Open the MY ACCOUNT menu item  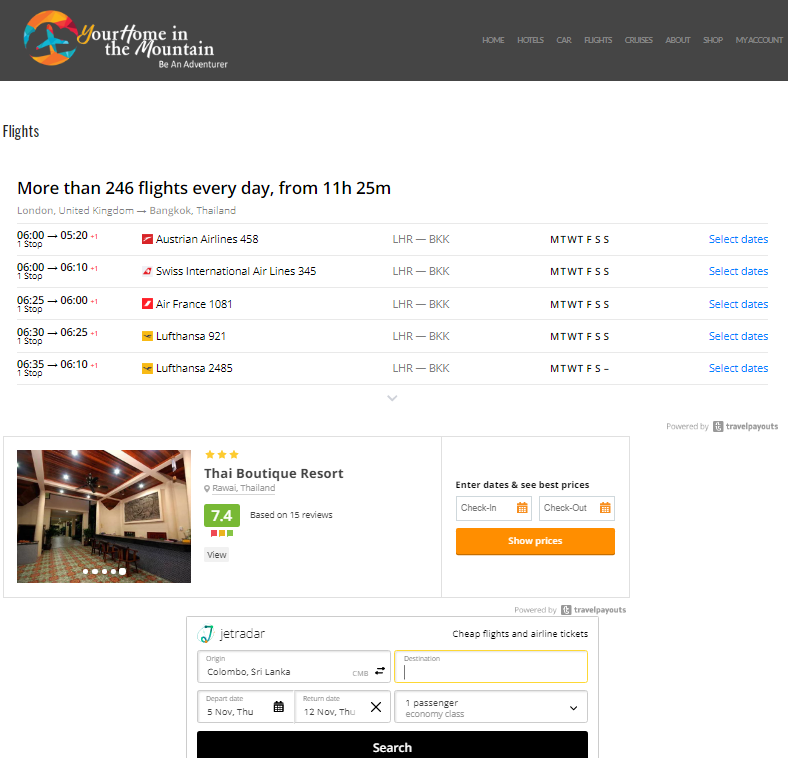click(759, 40)
